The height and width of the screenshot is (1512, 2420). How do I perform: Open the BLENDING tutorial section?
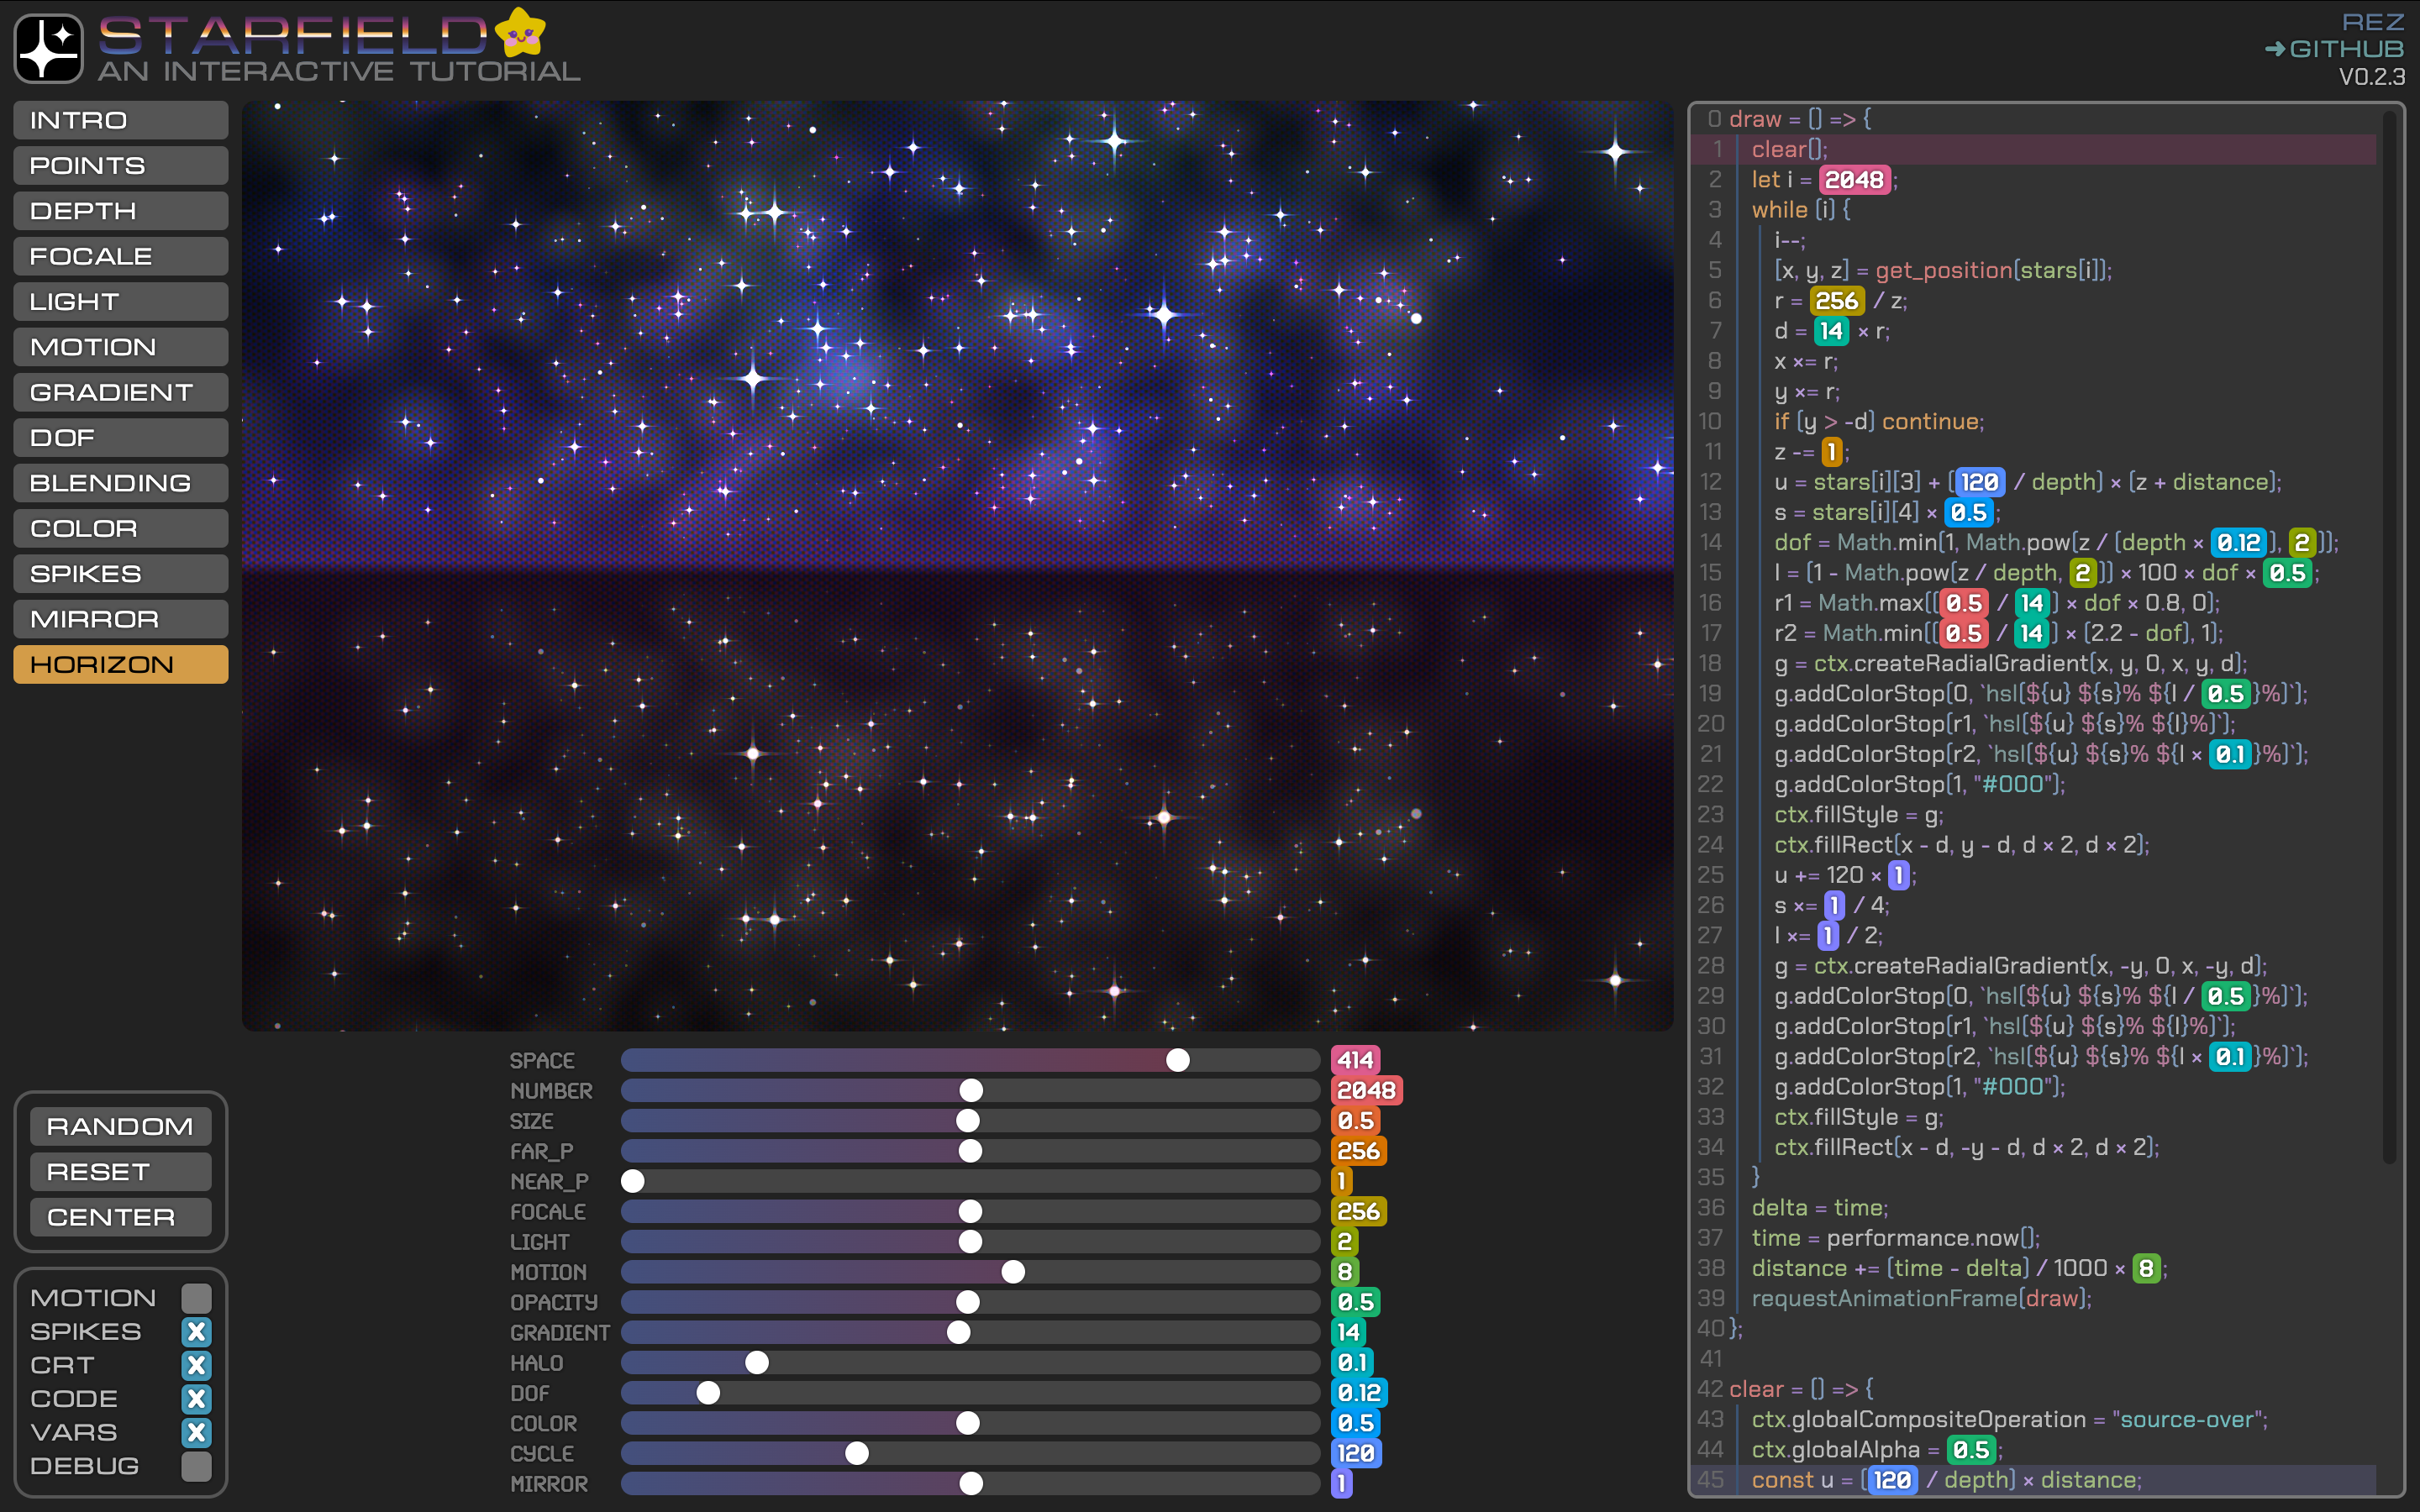(x=120, y=482)
